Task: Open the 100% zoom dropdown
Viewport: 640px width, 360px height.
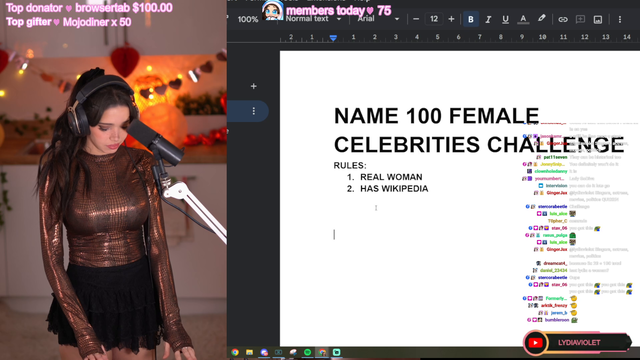Action: [248, 19]
